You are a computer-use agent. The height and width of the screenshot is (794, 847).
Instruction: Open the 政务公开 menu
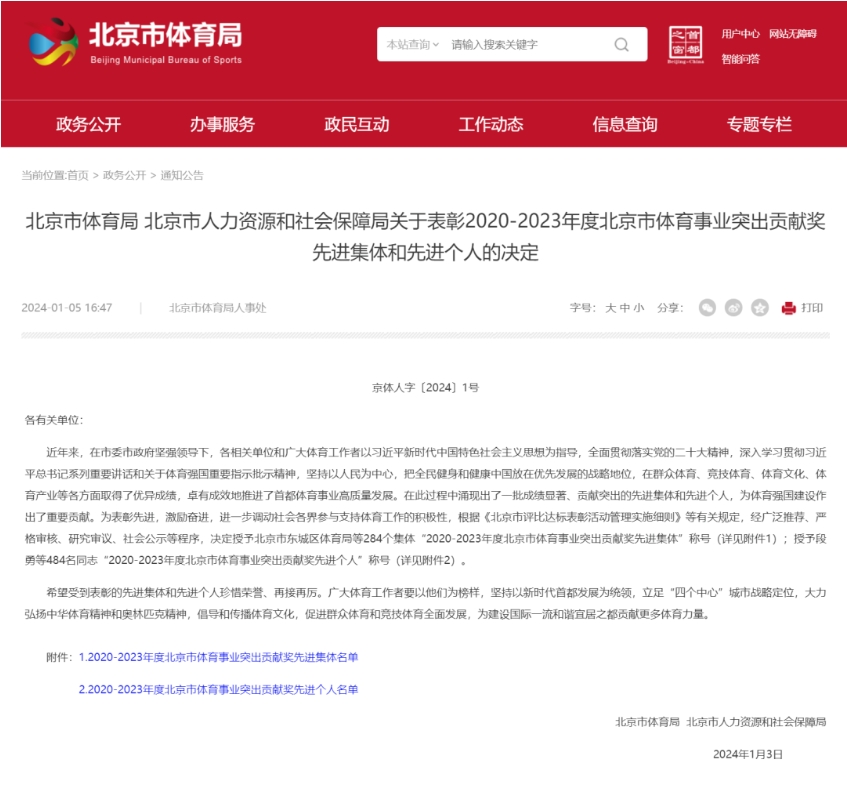89,124
